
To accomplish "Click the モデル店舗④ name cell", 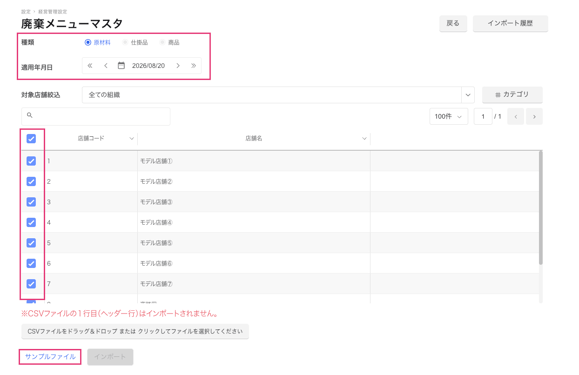I will pos(254,223).
